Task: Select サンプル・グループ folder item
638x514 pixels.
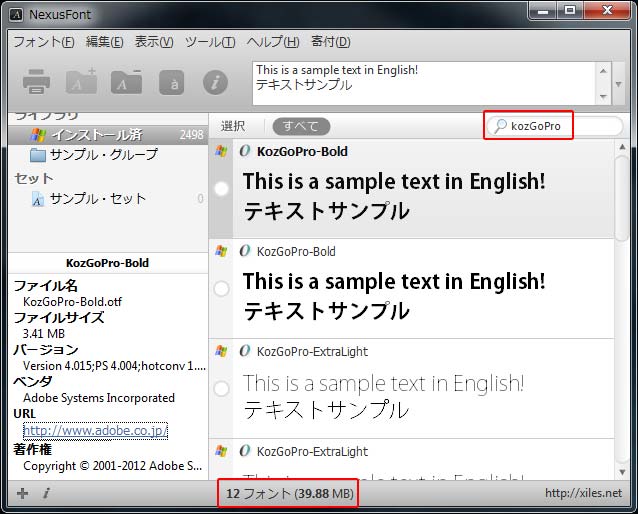Action: coord(108,155)
